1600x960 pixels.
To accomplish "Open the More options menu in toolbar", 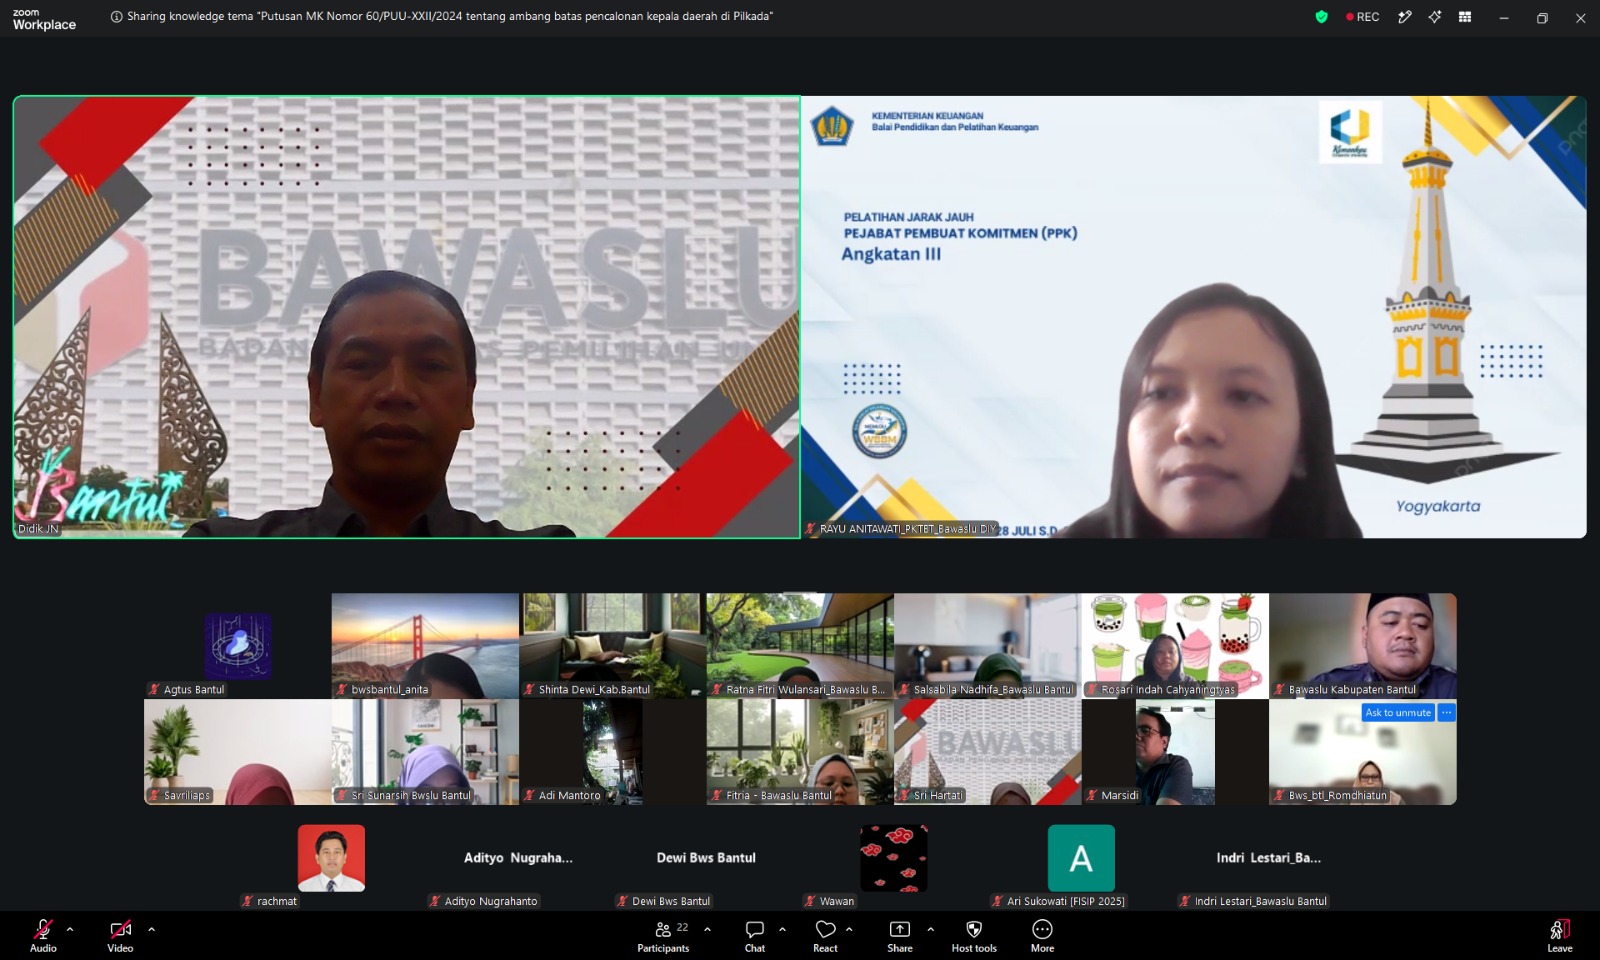I will pyautogui.click(x=1042, y=936).
